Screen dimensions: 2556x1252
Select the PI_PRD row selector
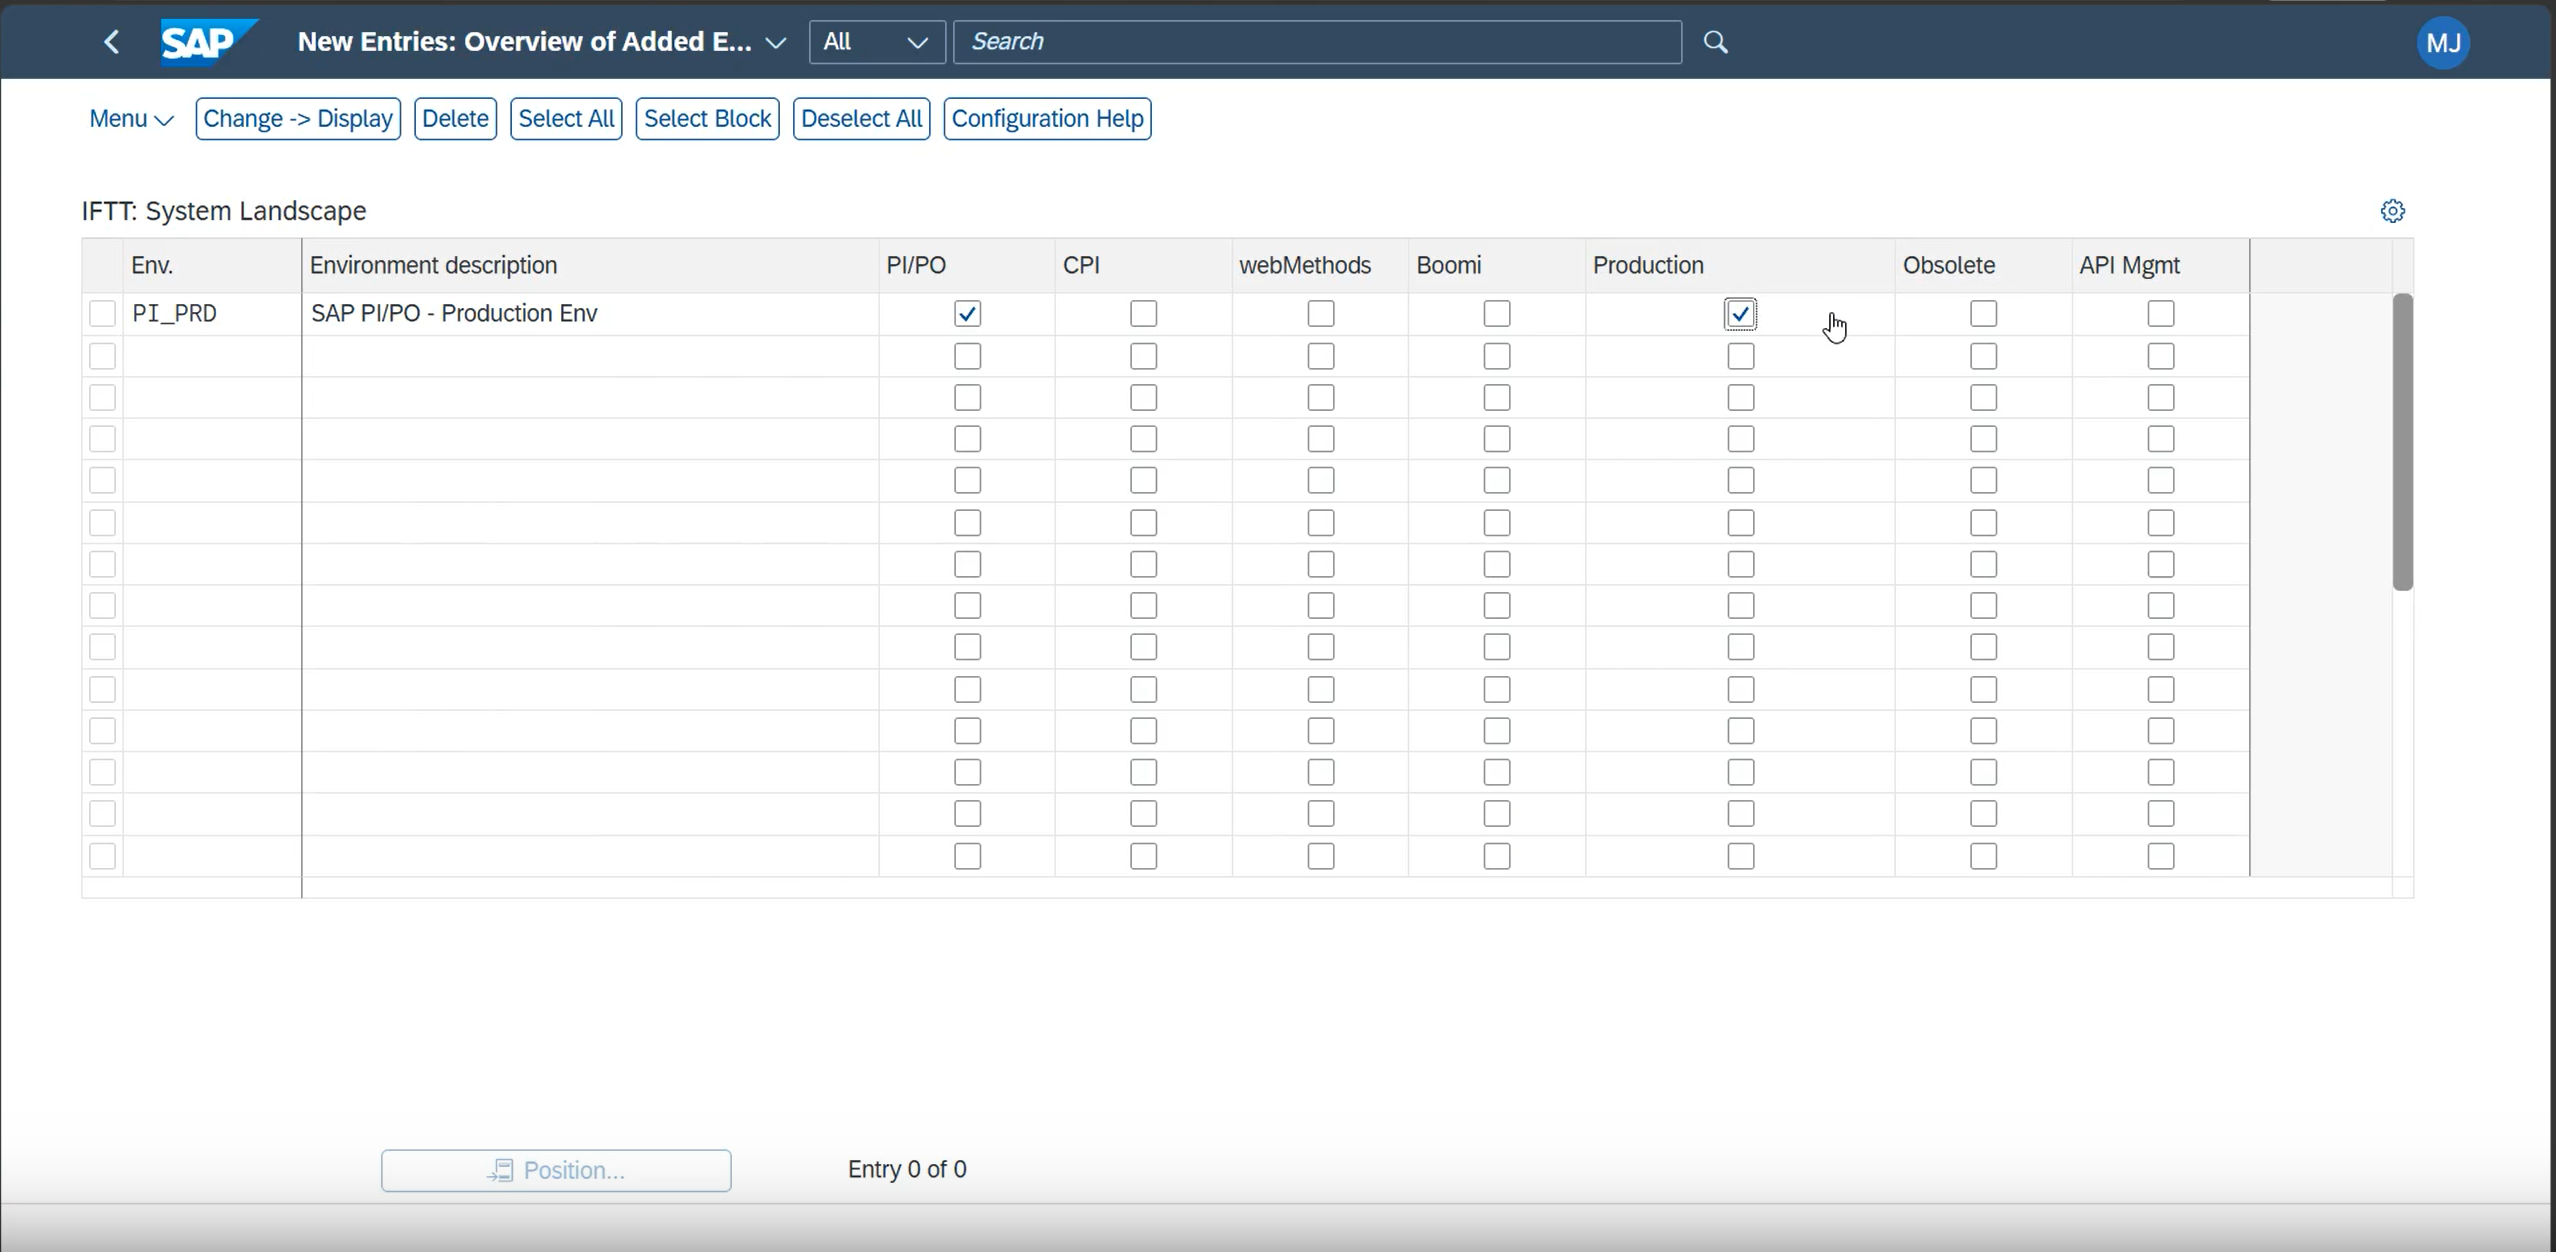(102, 314)
